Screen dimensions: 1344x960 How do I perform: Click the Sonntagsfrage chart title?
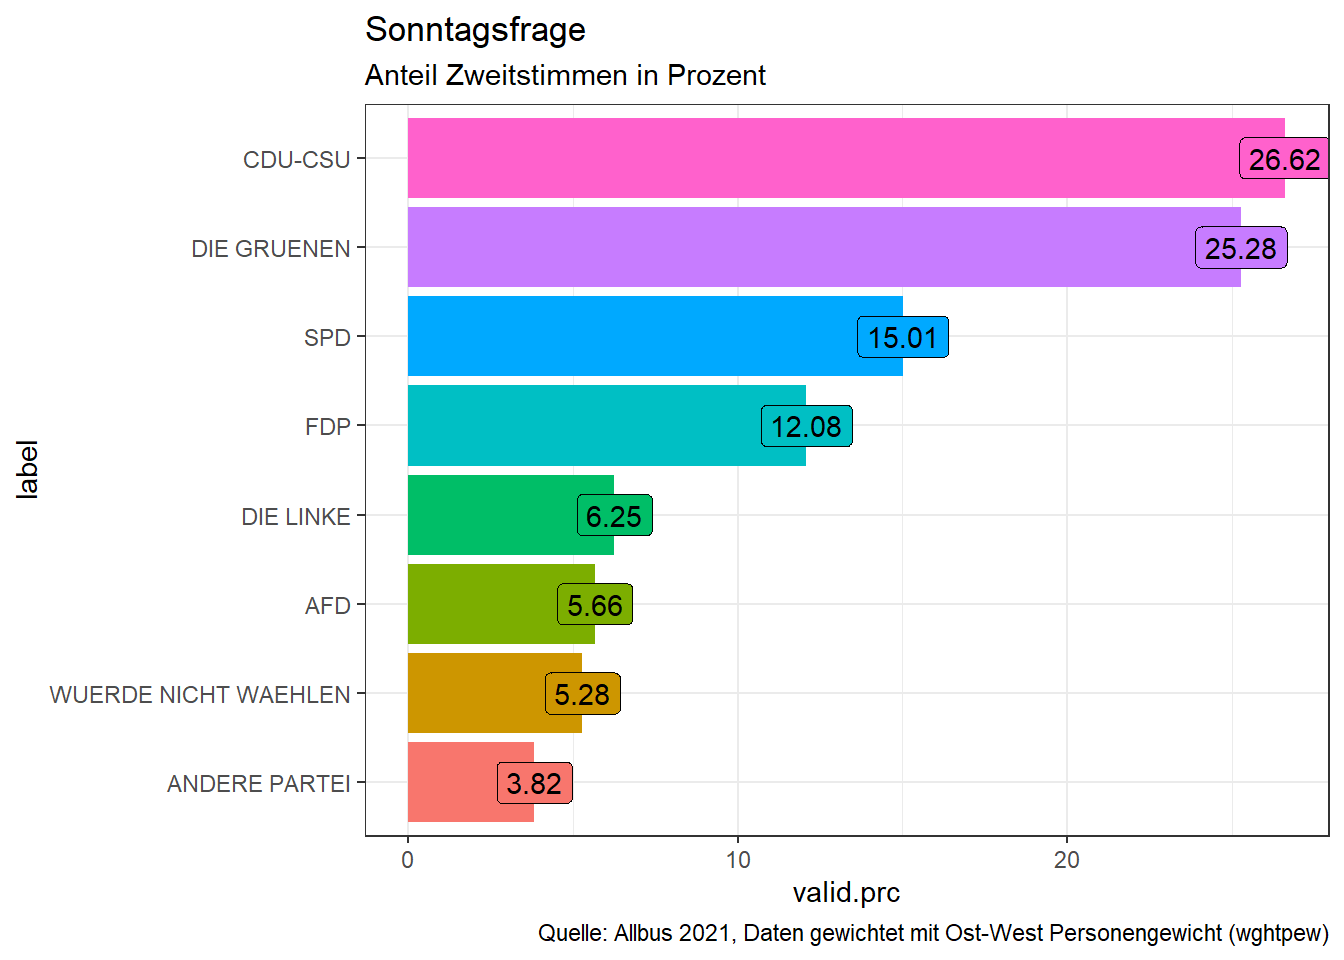pos(475,30)
